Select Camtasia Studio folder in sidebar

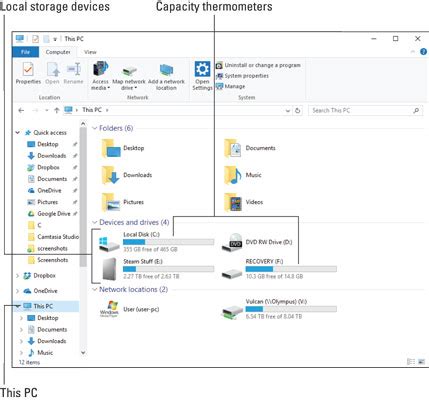58,237
